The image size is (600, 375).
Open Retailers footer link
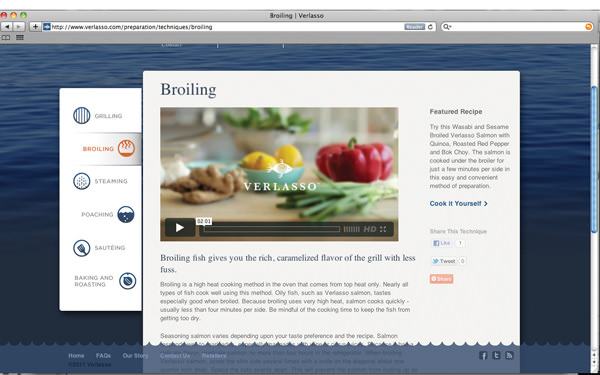pos(214,355)
